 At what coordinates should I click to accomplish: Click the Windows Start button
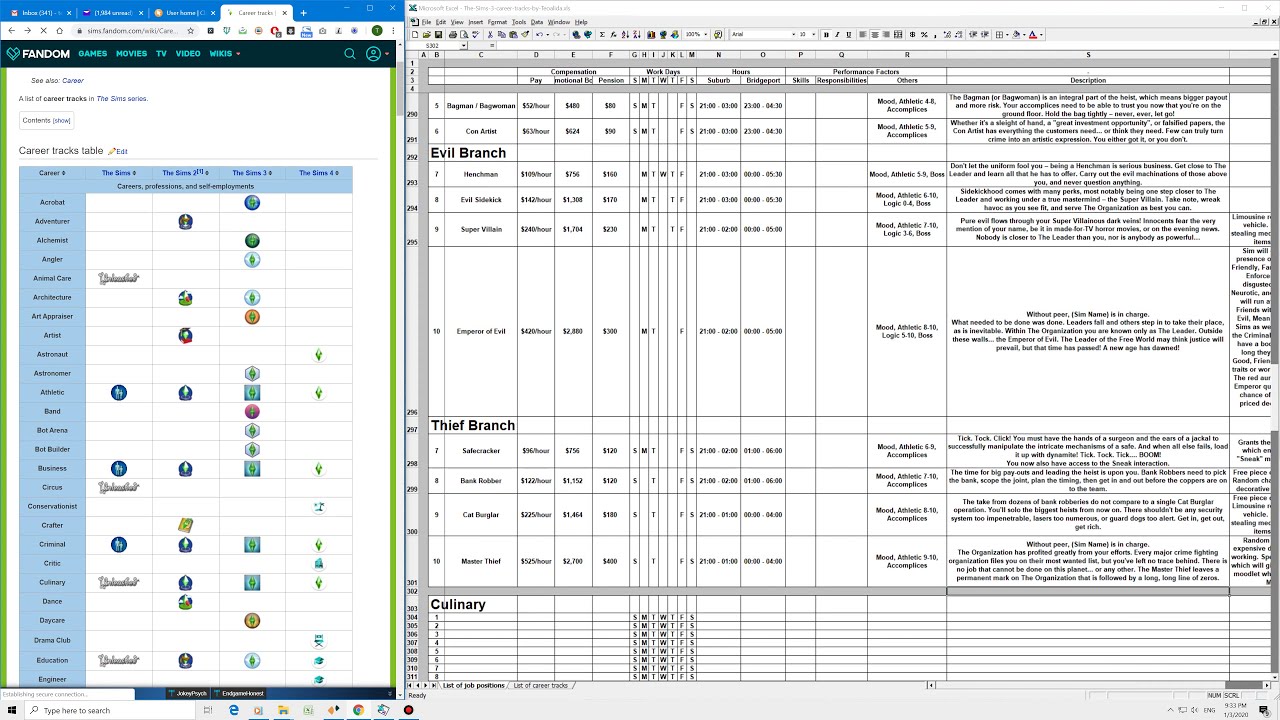[x=13, y=710]
